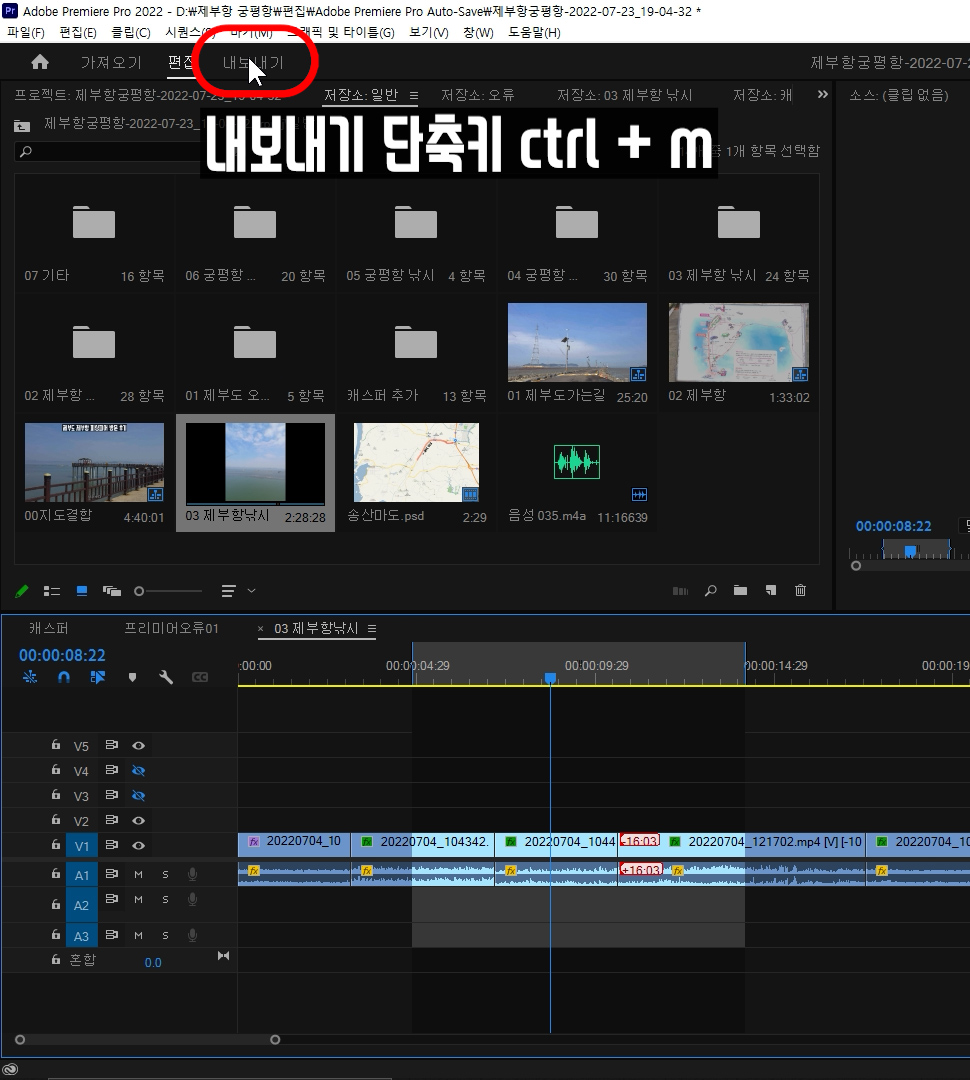Open the sort icons dropdown chevron
Screen dimensions: 970x1080
pos(251,590)
